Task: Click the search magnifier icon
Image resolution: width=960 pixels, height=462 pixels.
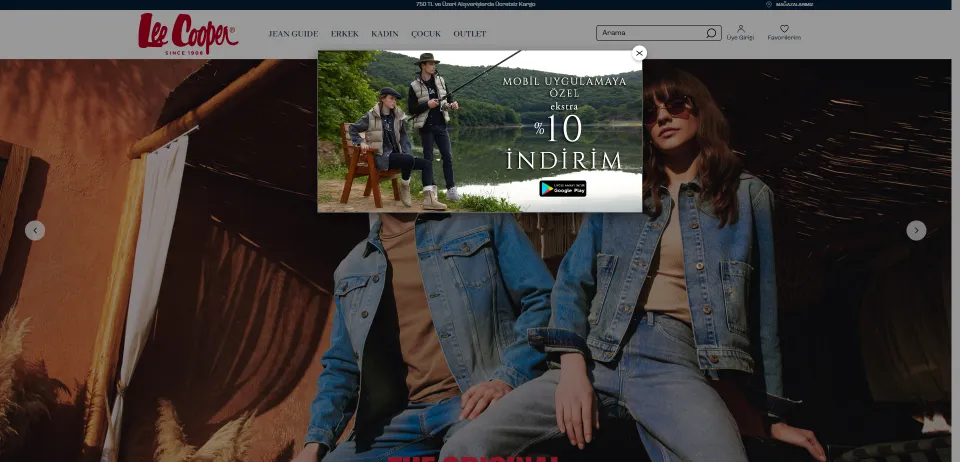Action: 711,33
